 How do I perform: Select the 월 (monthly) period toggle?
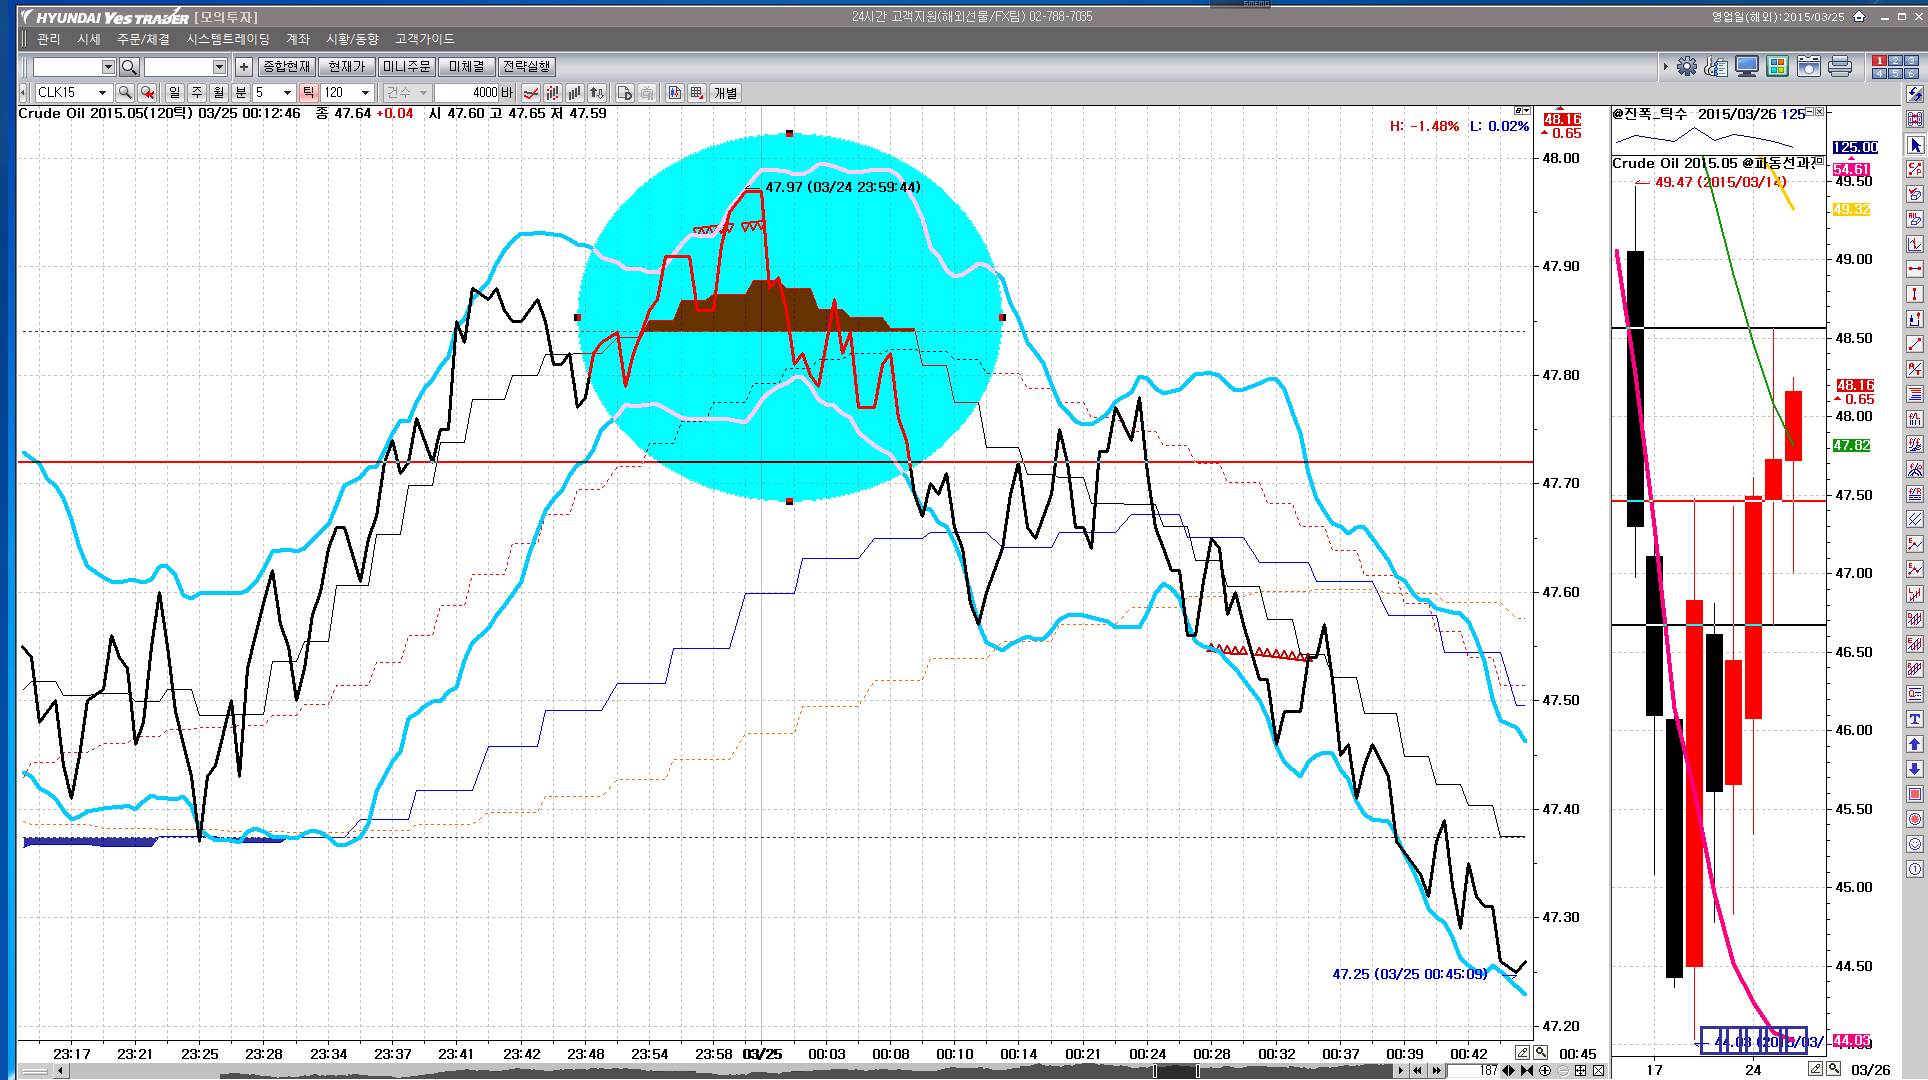tap(219, 93)
